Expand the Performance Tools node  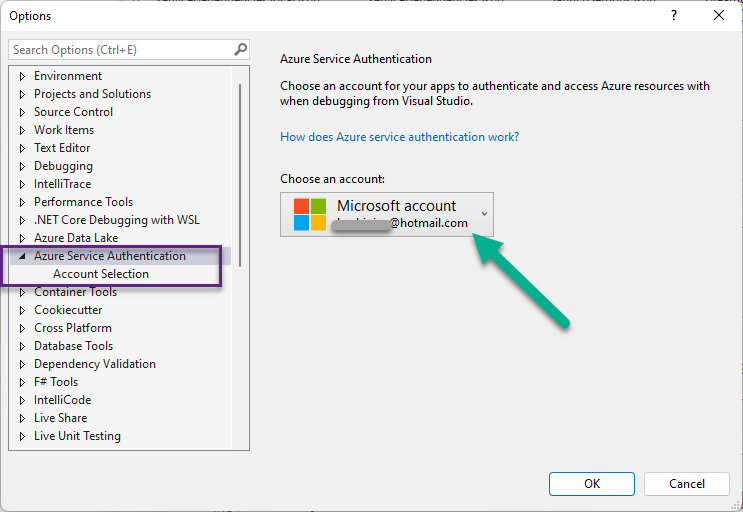(x=22, y=202)
